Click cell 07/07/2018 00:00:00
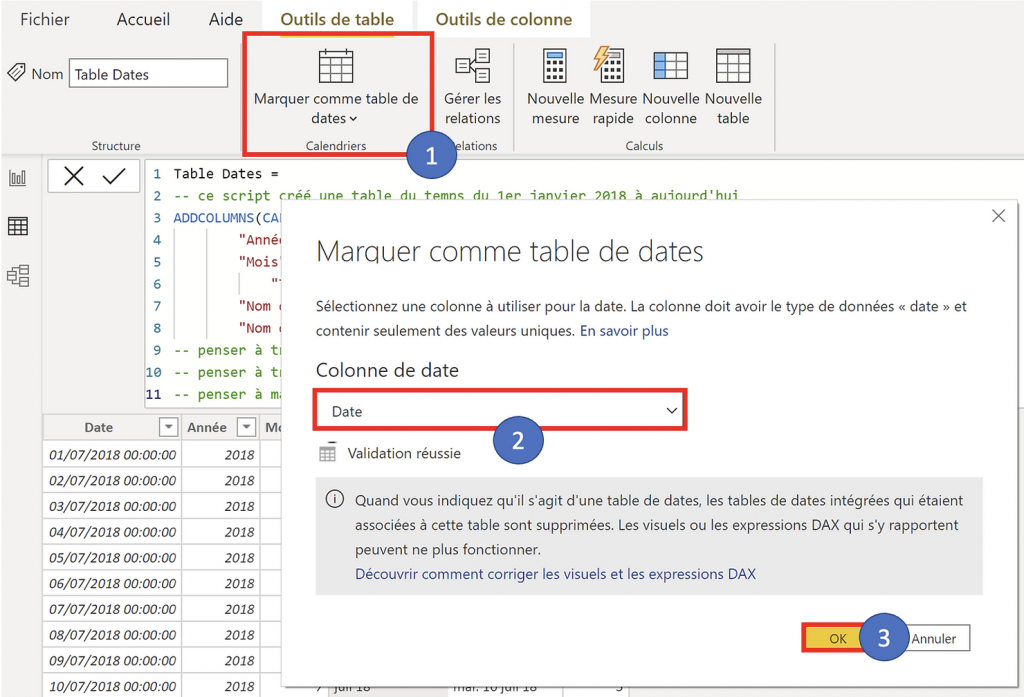1024x697 pixels. (x=112, y=609)
